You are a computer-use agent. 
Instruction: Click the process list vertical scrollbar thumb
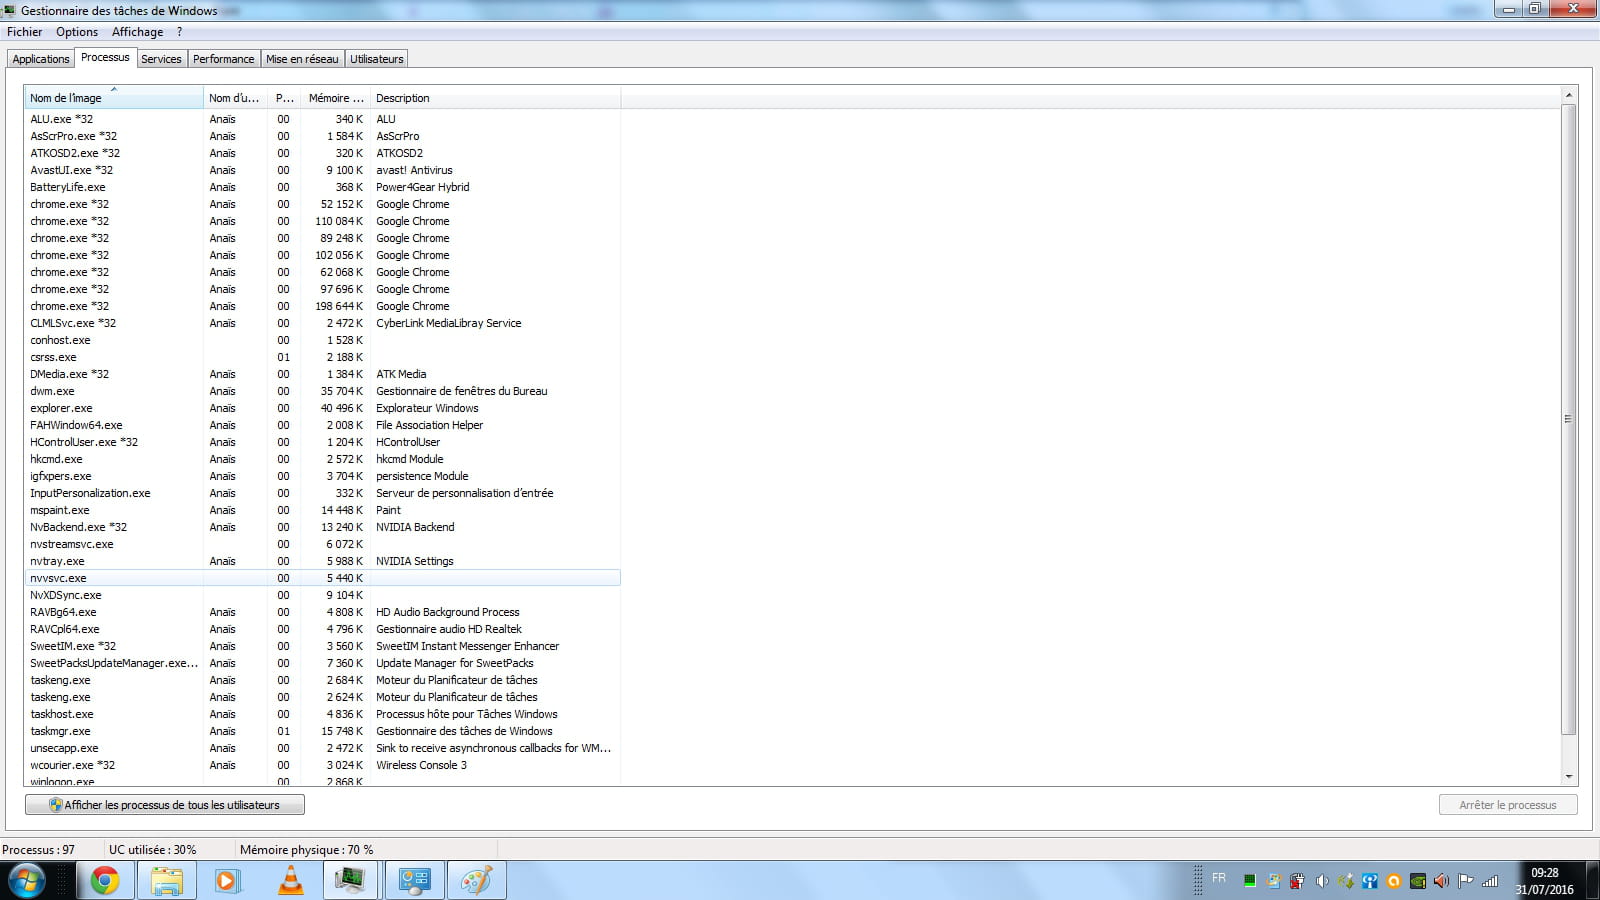tap(1569, 418)
